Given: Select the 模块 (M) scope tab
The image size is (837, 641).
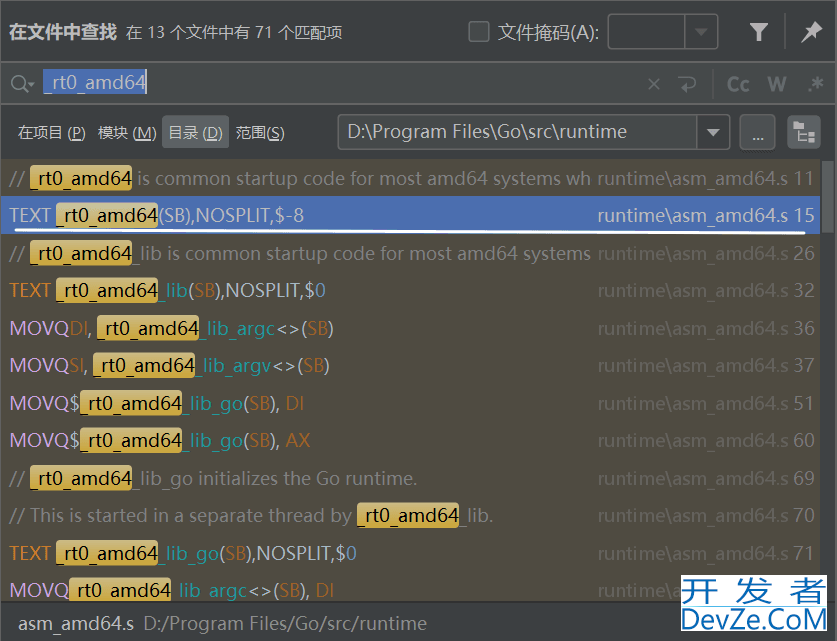Looking at the screenshot, I should 127,132.
